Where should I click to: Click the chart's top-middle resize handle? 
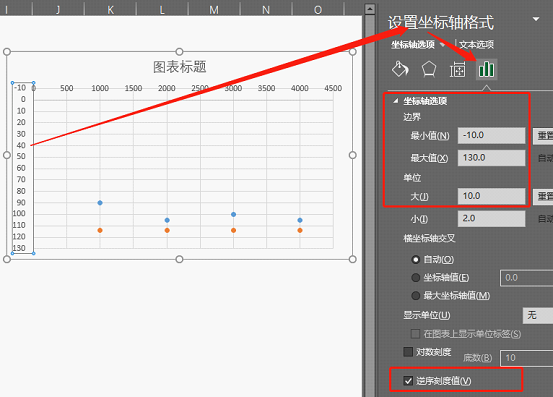pos(179,52)
